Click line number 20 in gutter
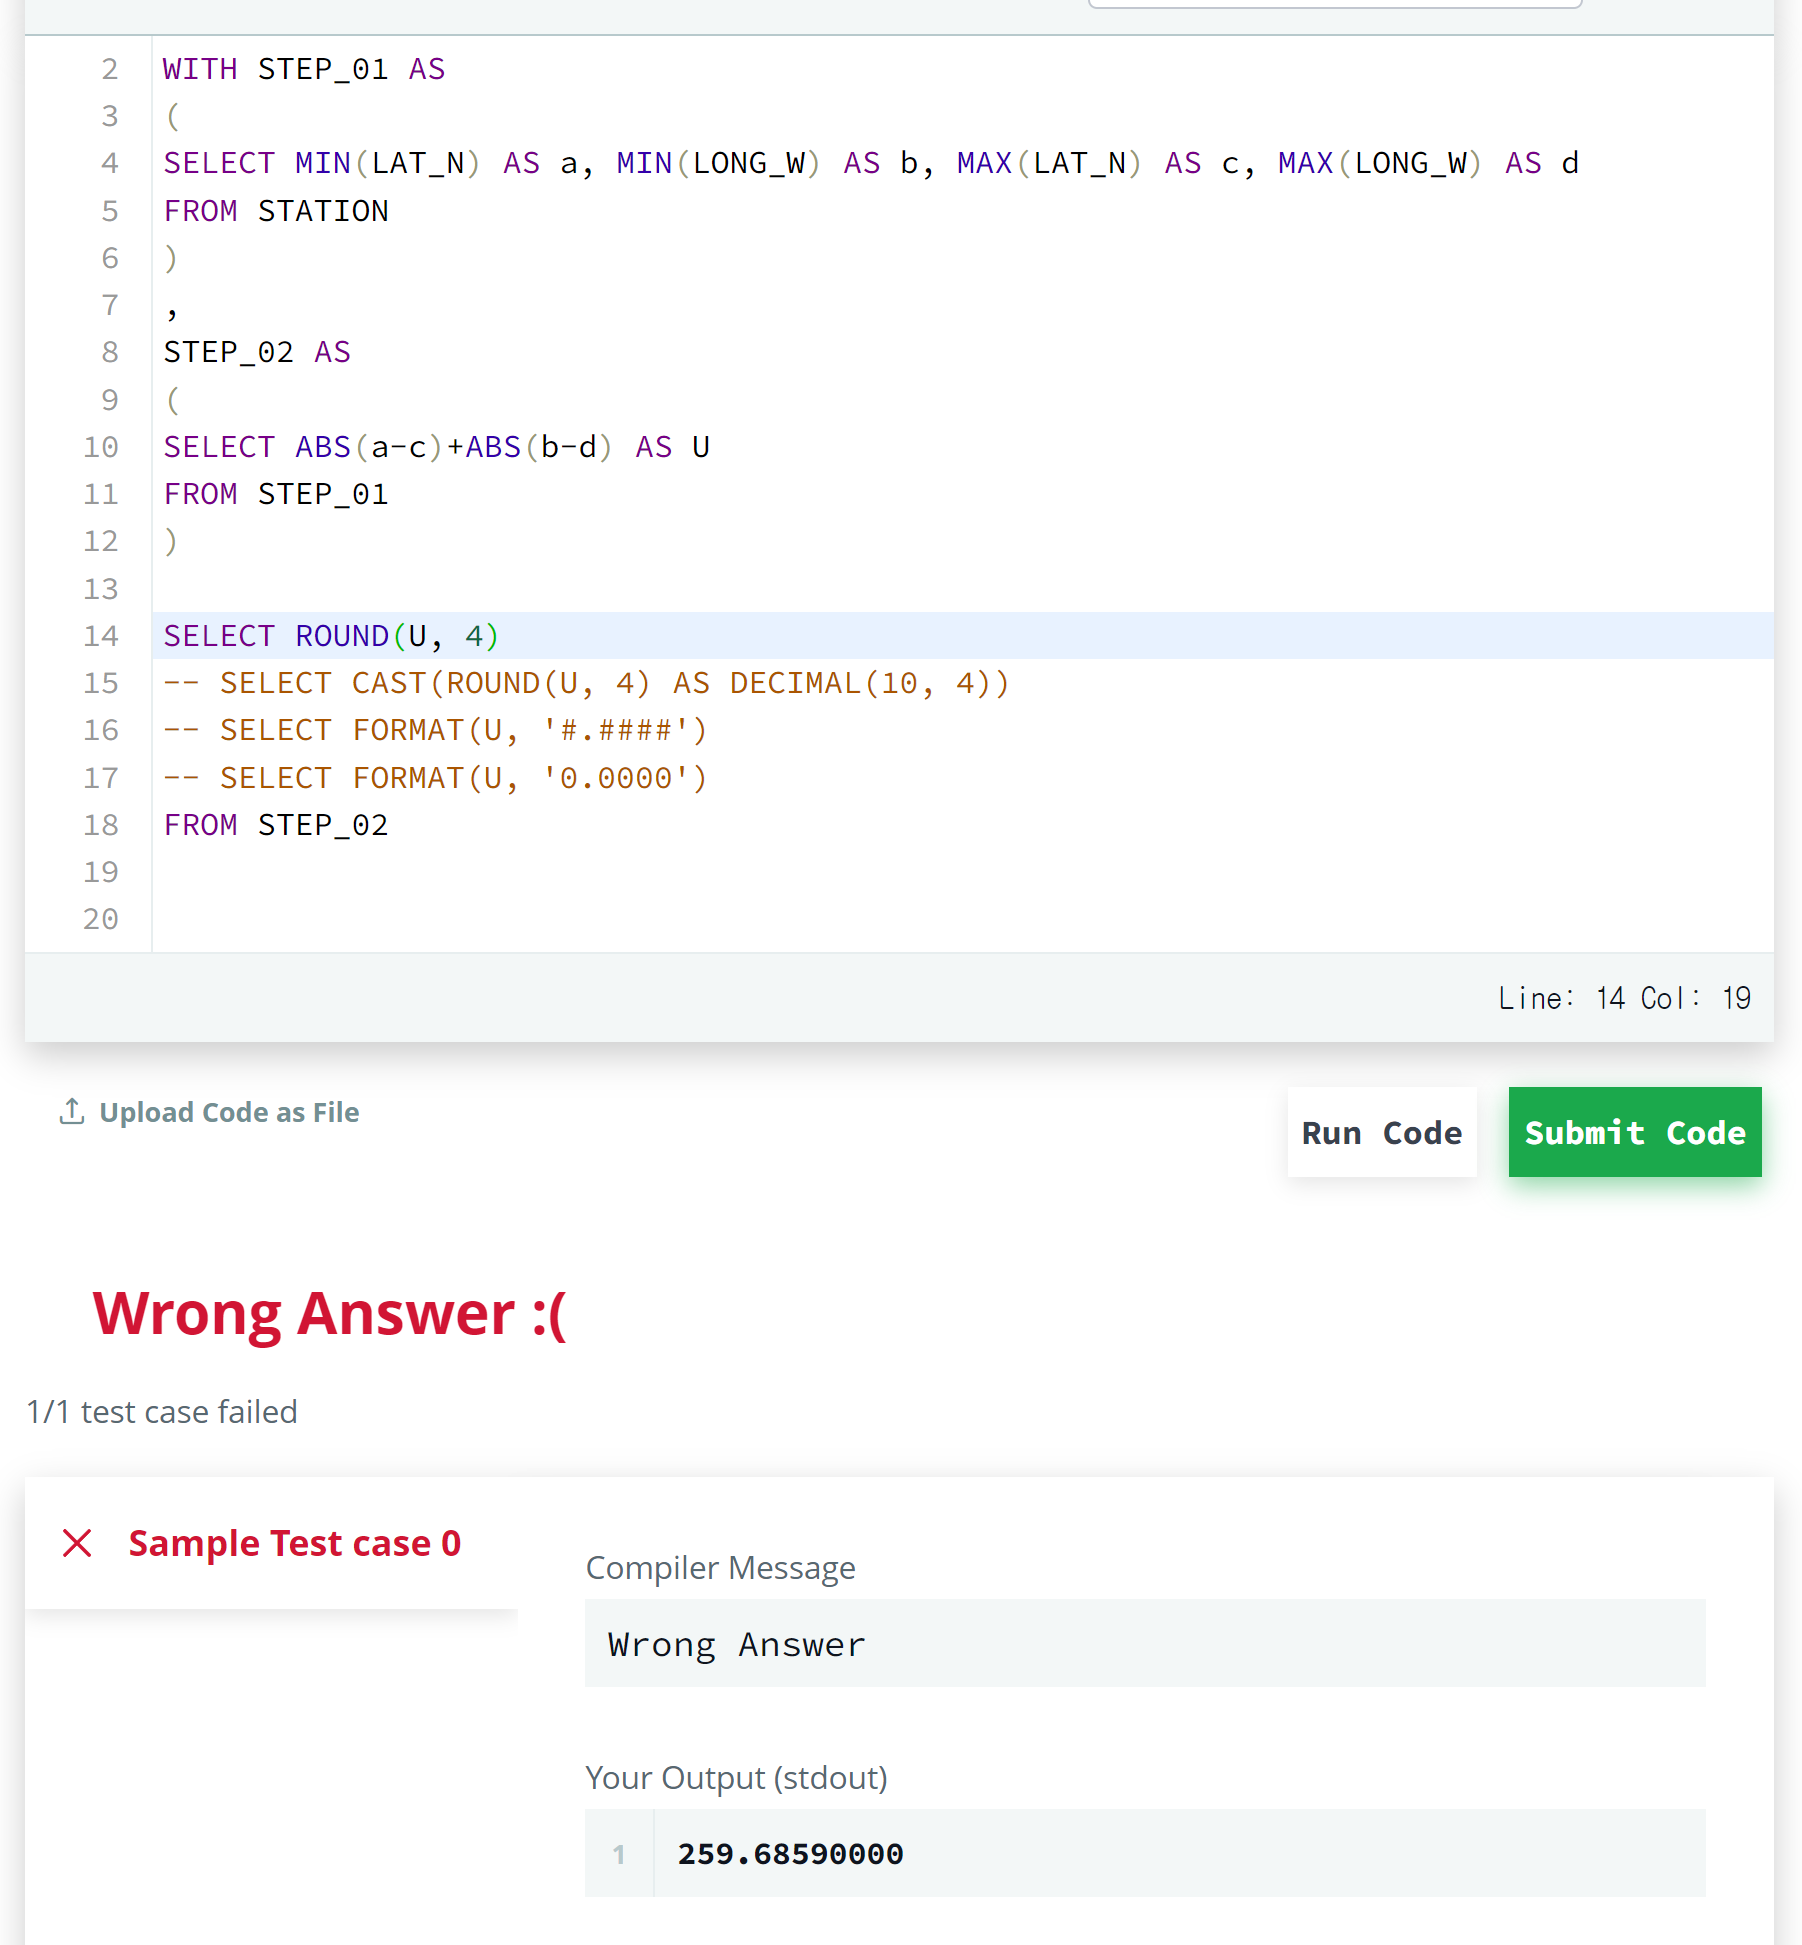Viewport: 1802px width, 1945px height. 100,919
